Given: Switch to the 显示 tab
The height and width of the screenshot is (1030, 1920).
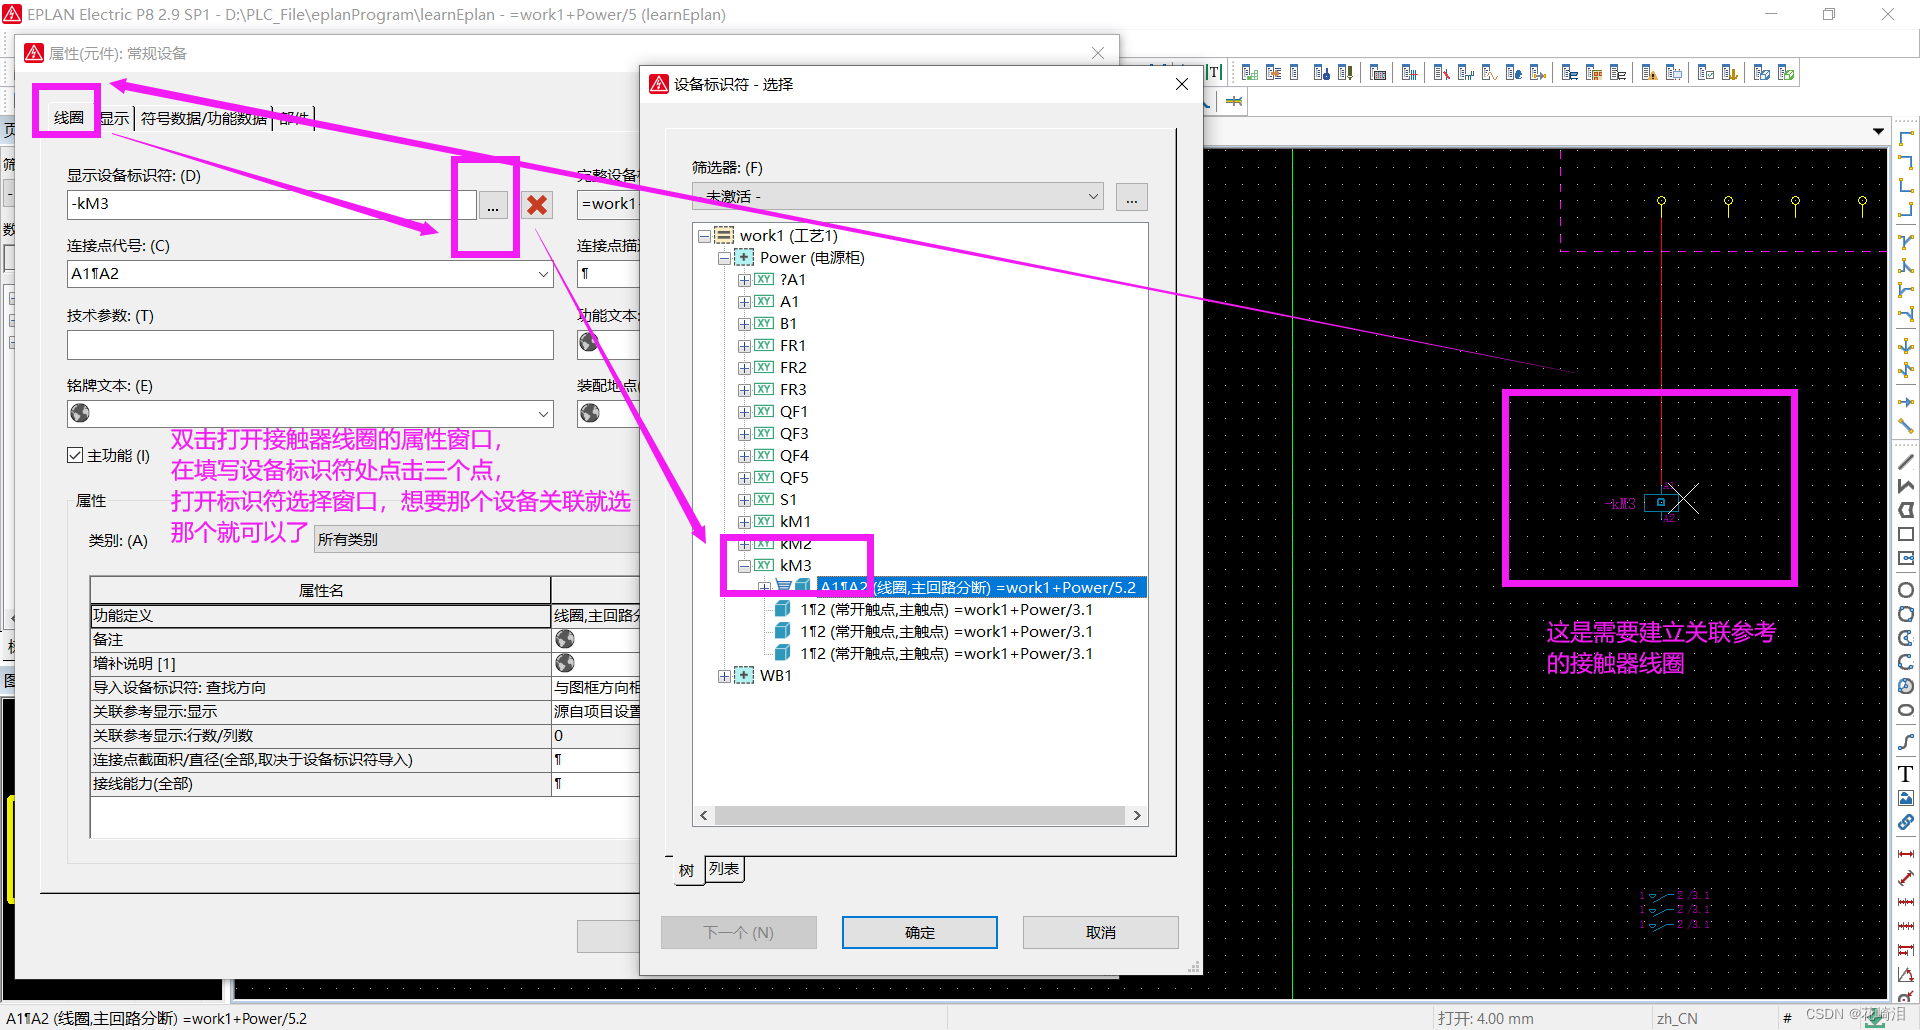Looking at the screenshot, I should coord(115,118).
